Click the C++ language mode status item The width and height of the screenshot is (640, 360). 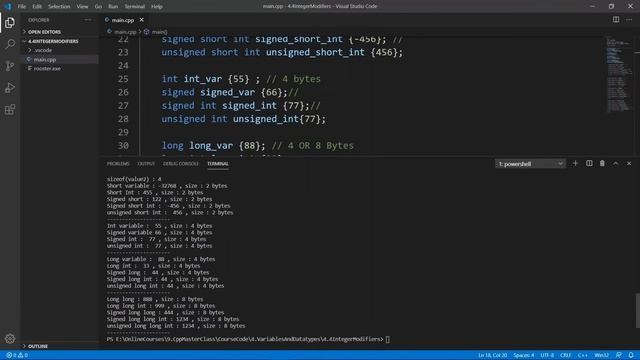582,355
